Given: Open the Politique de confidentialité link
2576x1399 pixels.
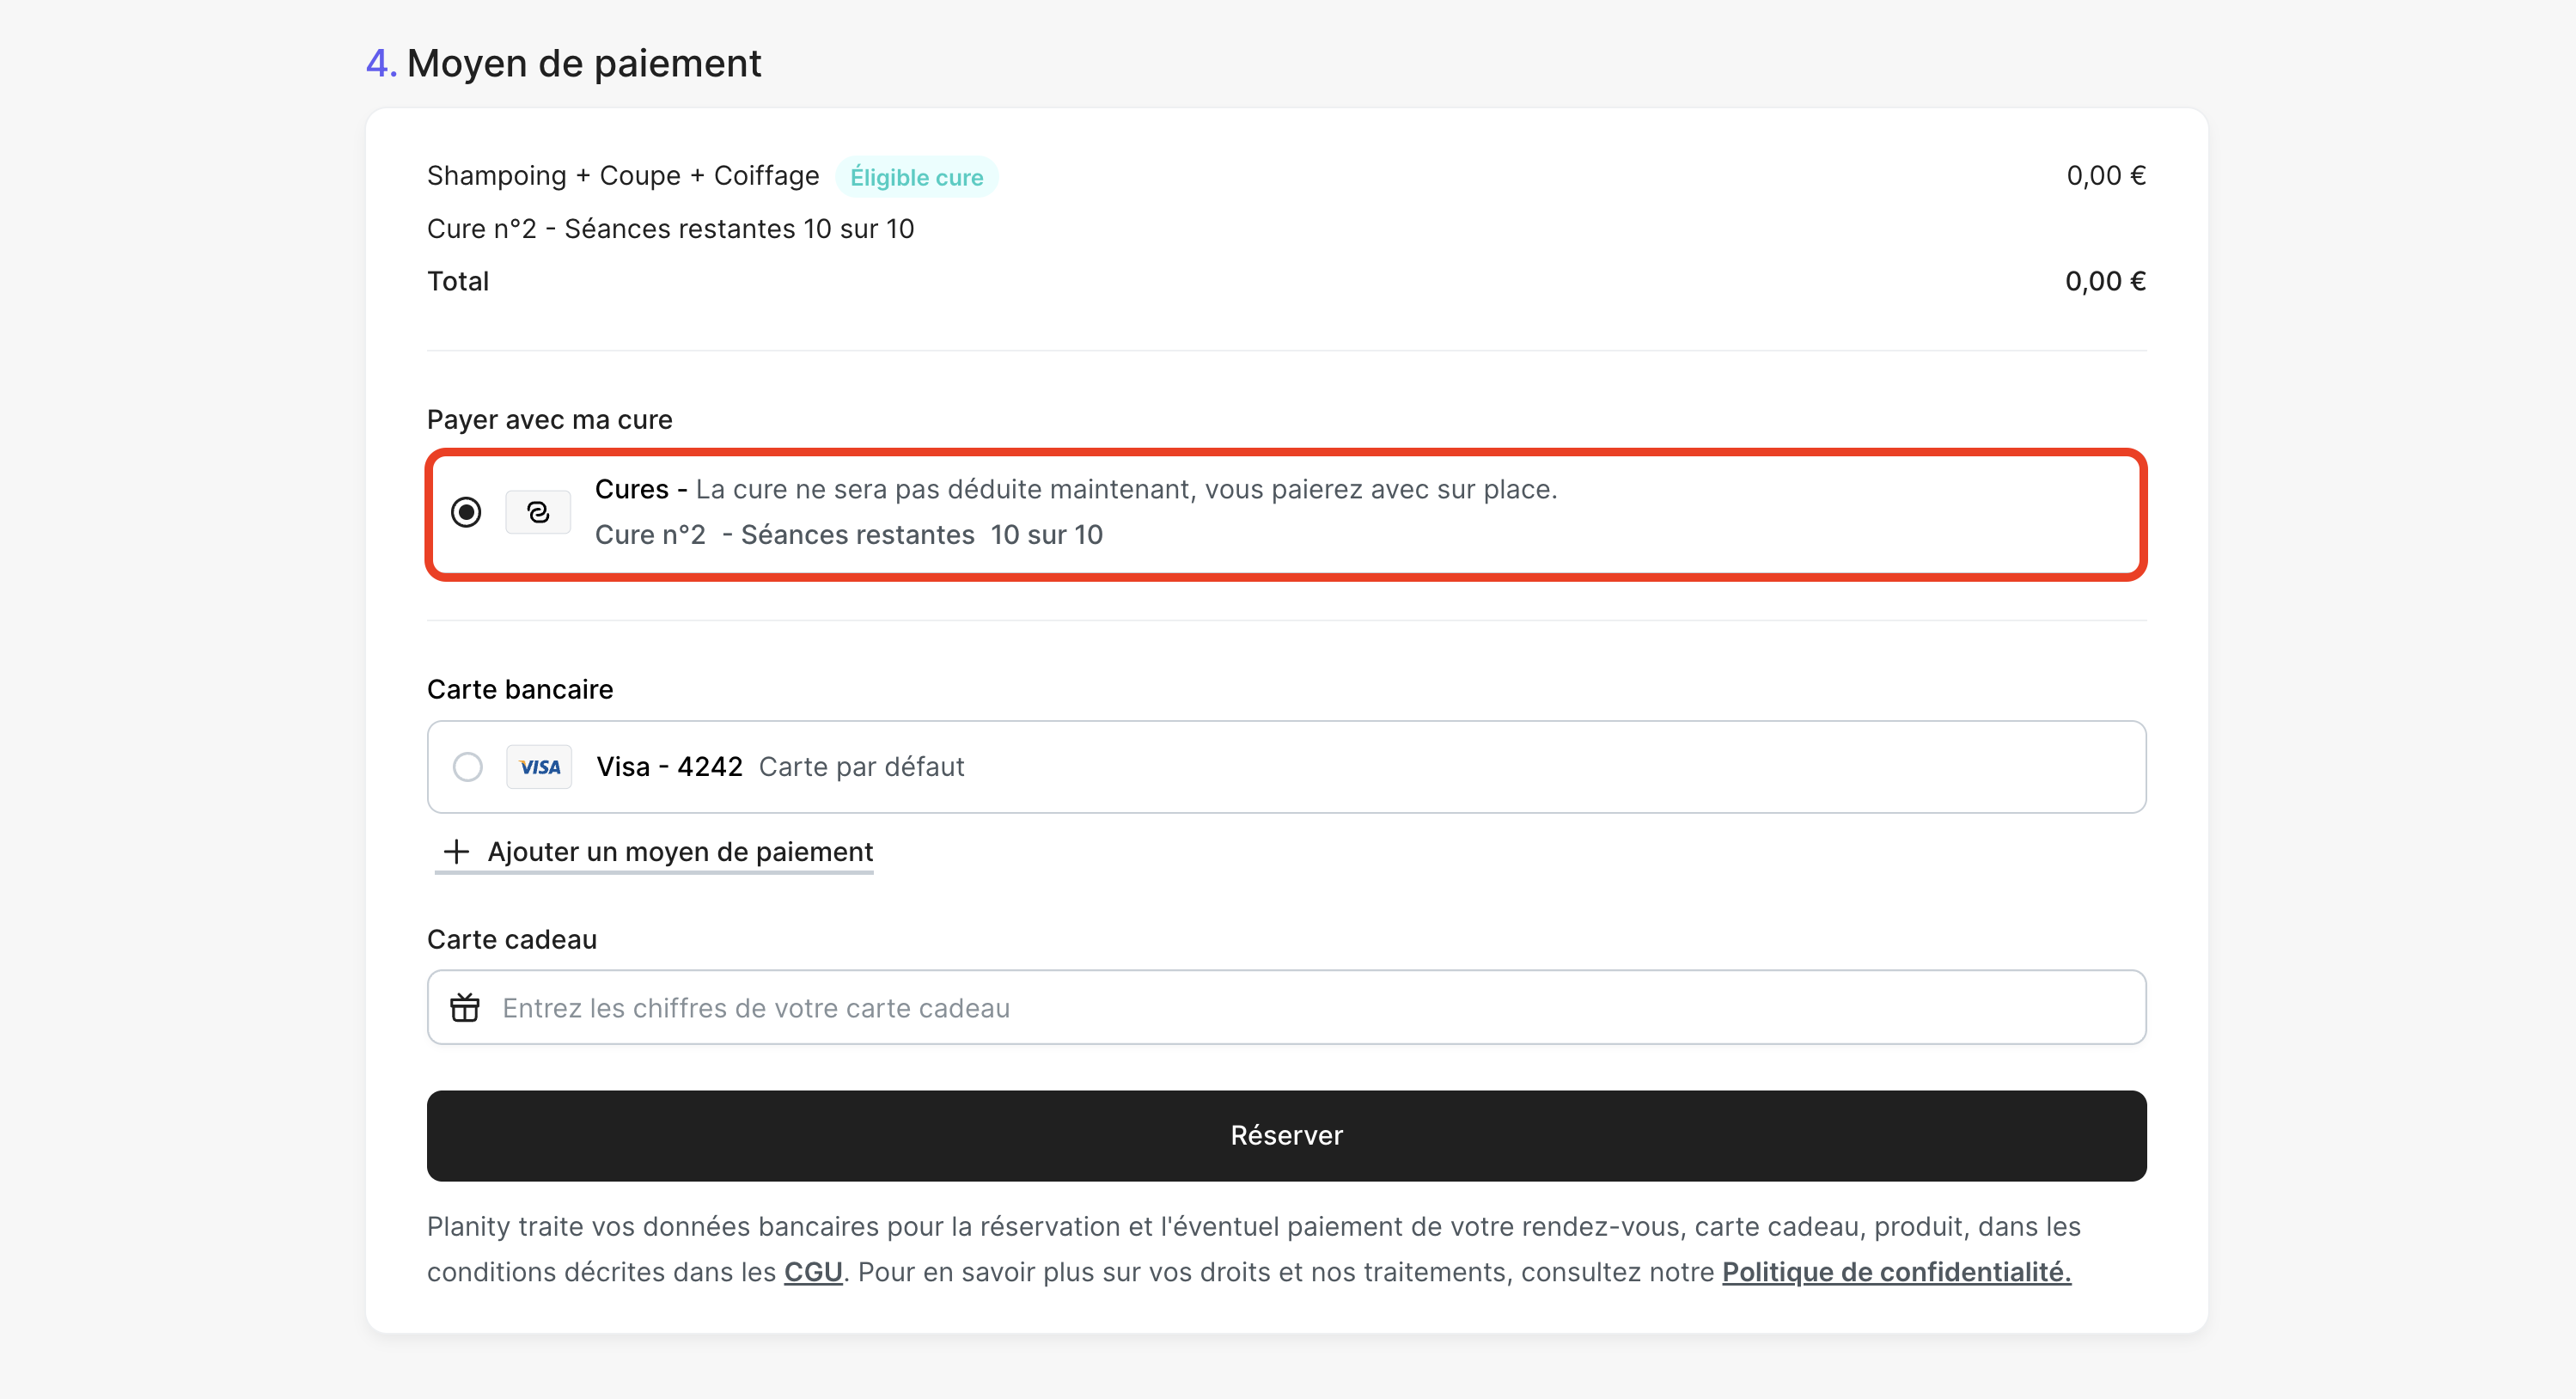Looking at the screenshot, I should coord(1896,1272).
